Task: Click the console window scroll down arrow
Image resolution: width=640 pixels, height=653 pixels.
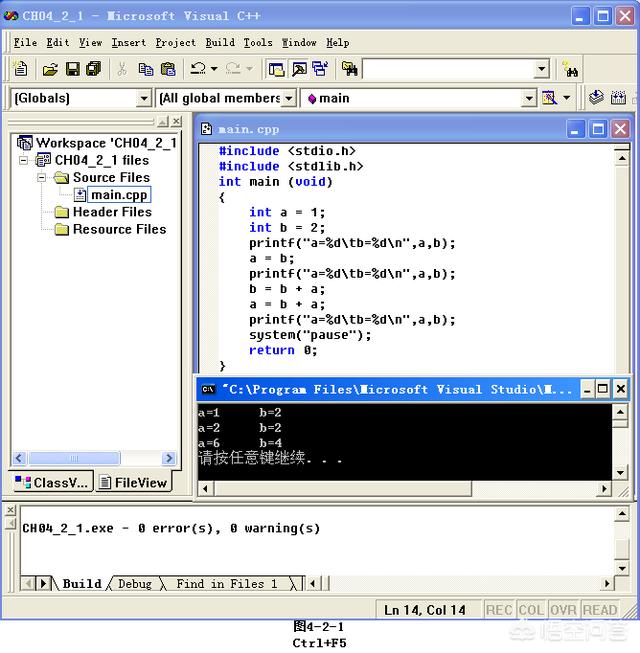Action: click(x=620, y=473)
